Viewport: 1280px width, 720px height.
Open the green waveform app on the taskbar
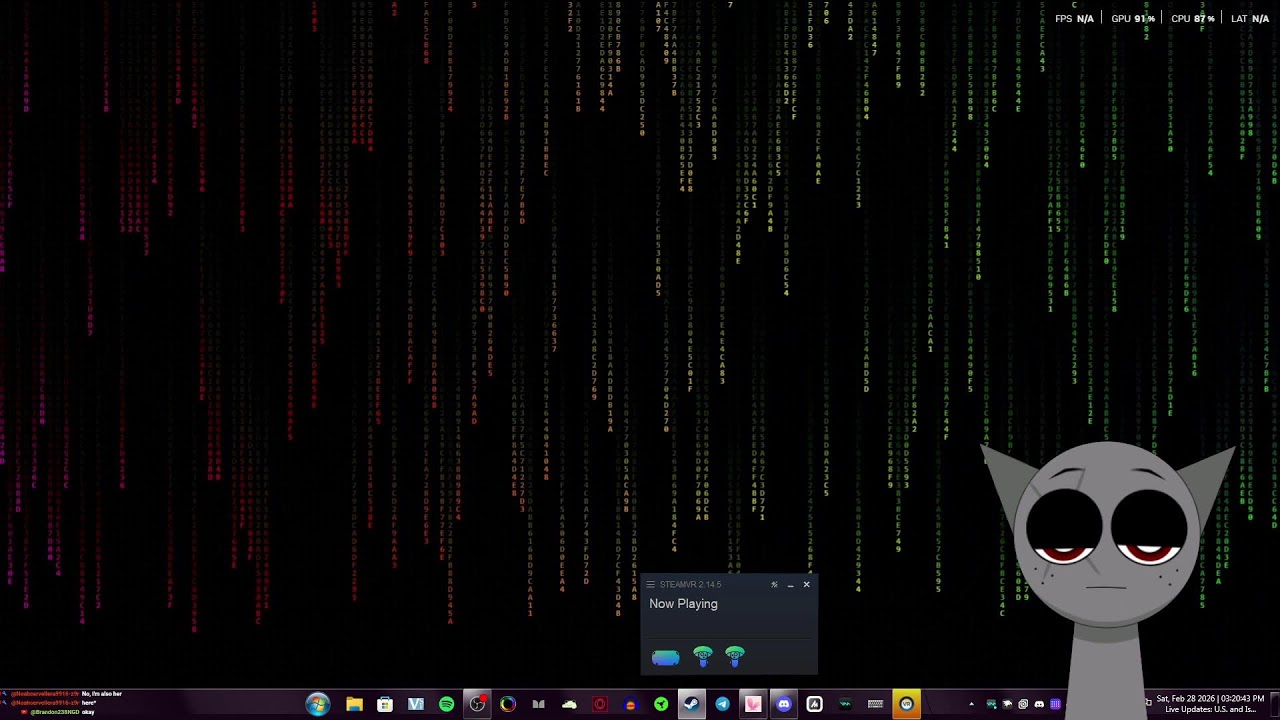pos(845,704)
